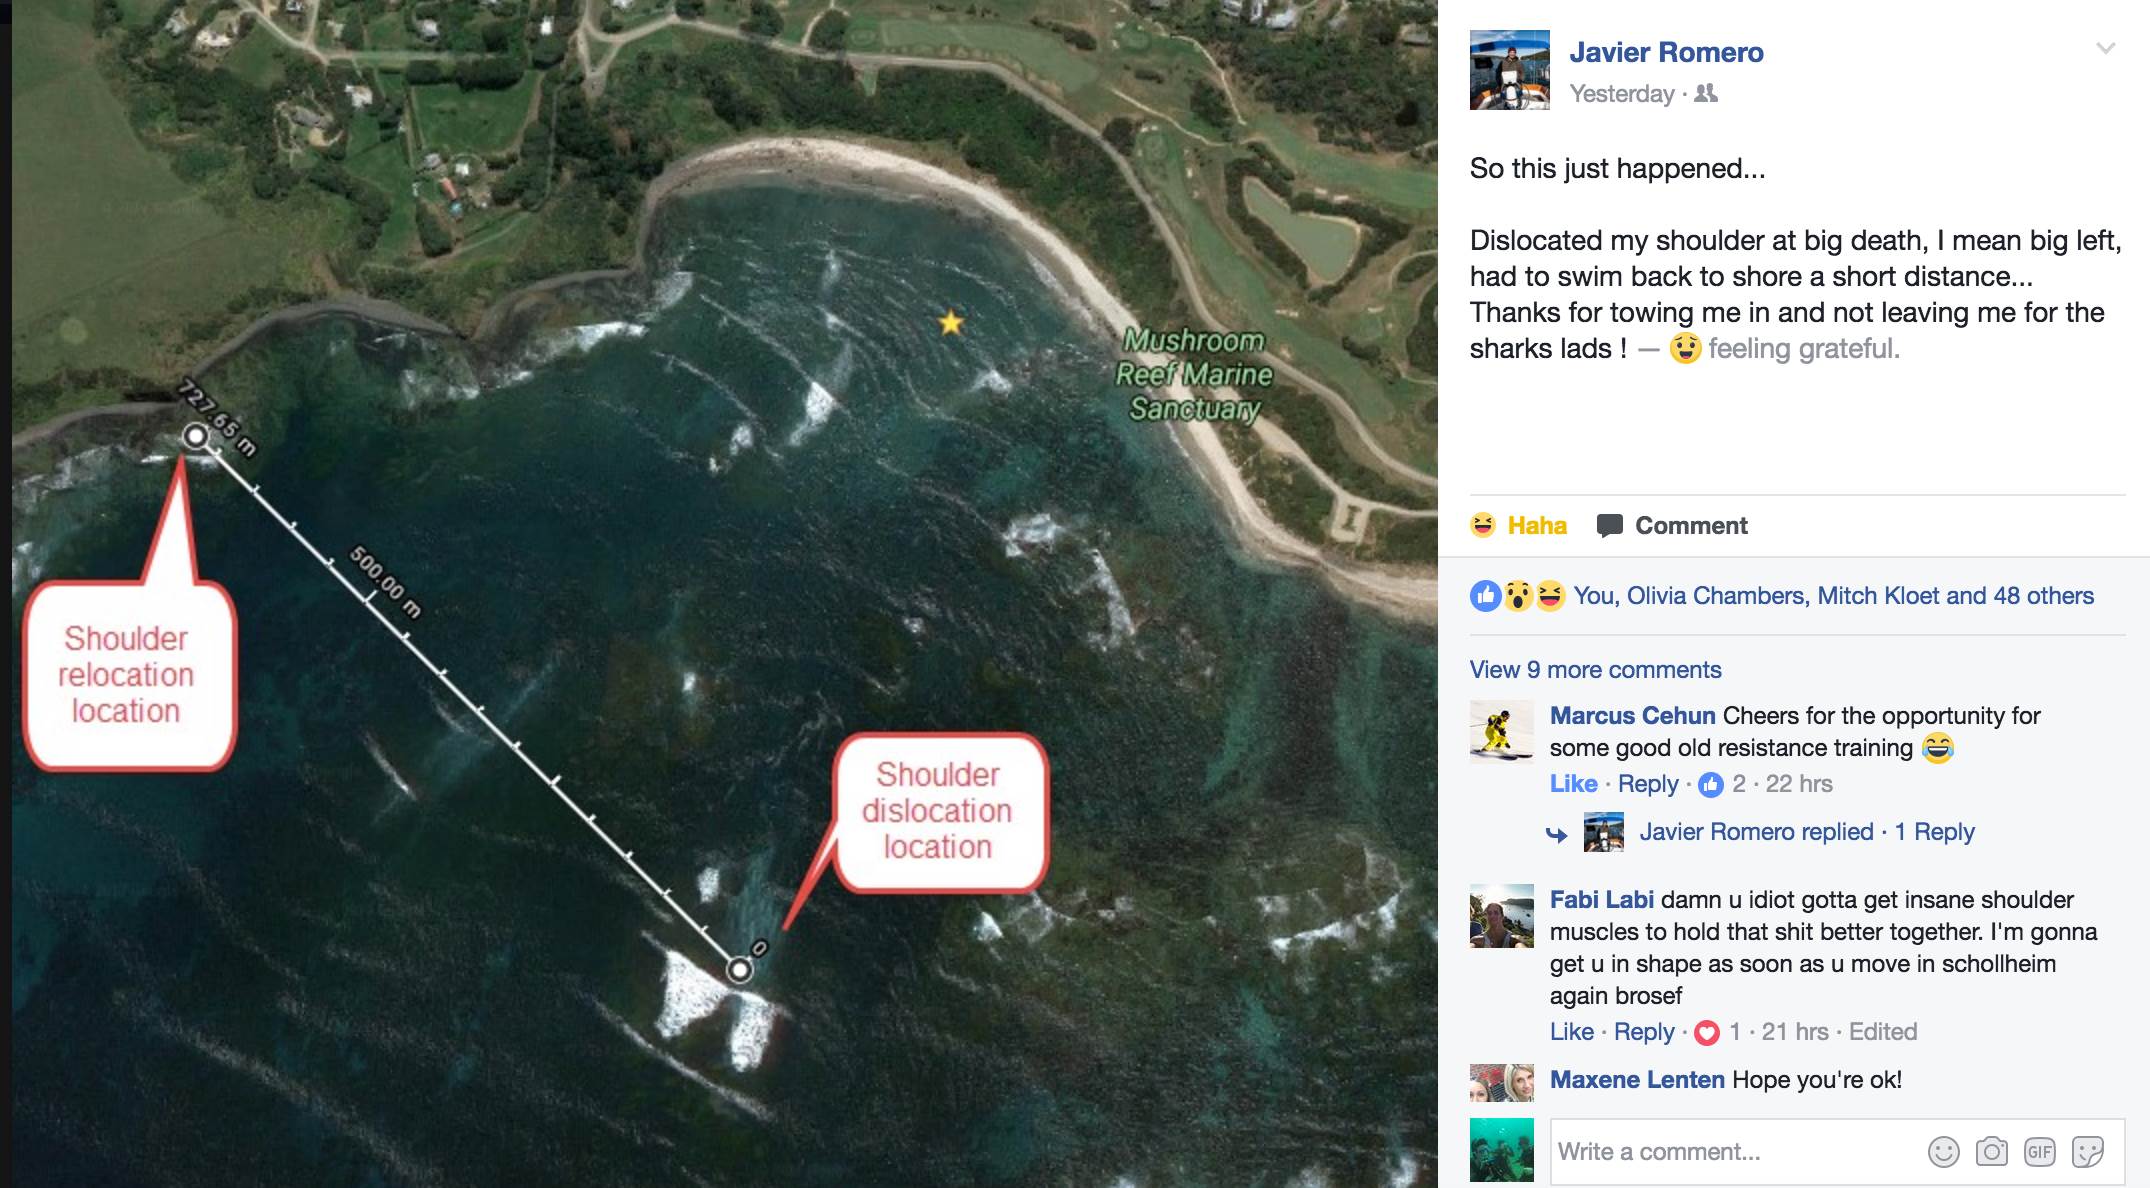This screenshot has width=2150, height=1188.
Task: Expand Javier Romero replied 1 Reply thread
Action: tap(1806, 832)
